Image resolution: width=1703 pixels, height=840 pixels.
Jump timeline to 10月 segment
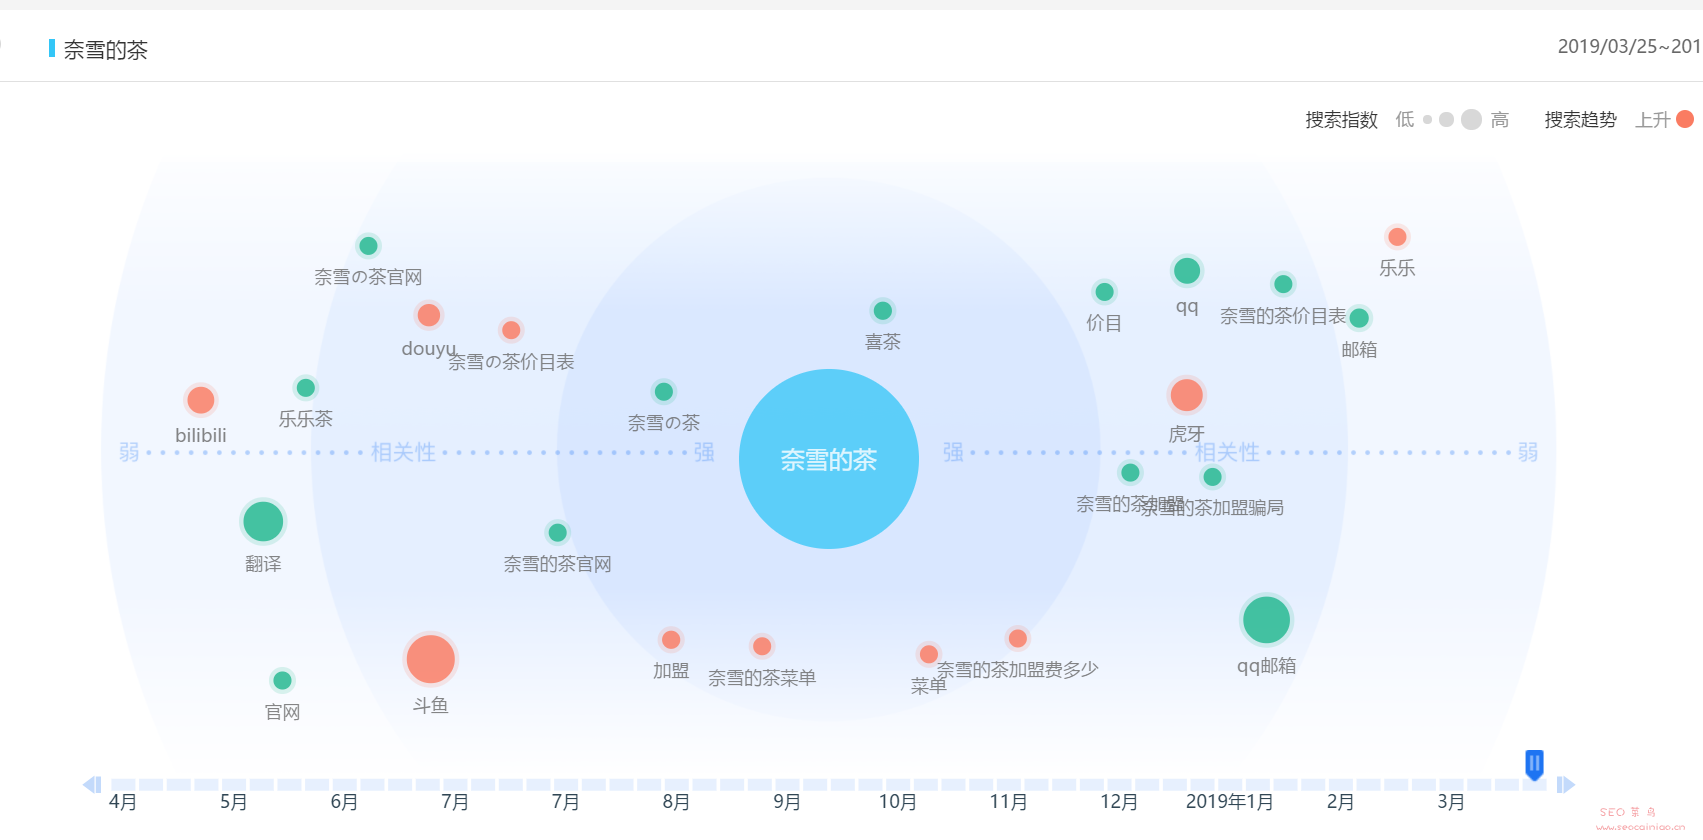(x=898, y=785)
